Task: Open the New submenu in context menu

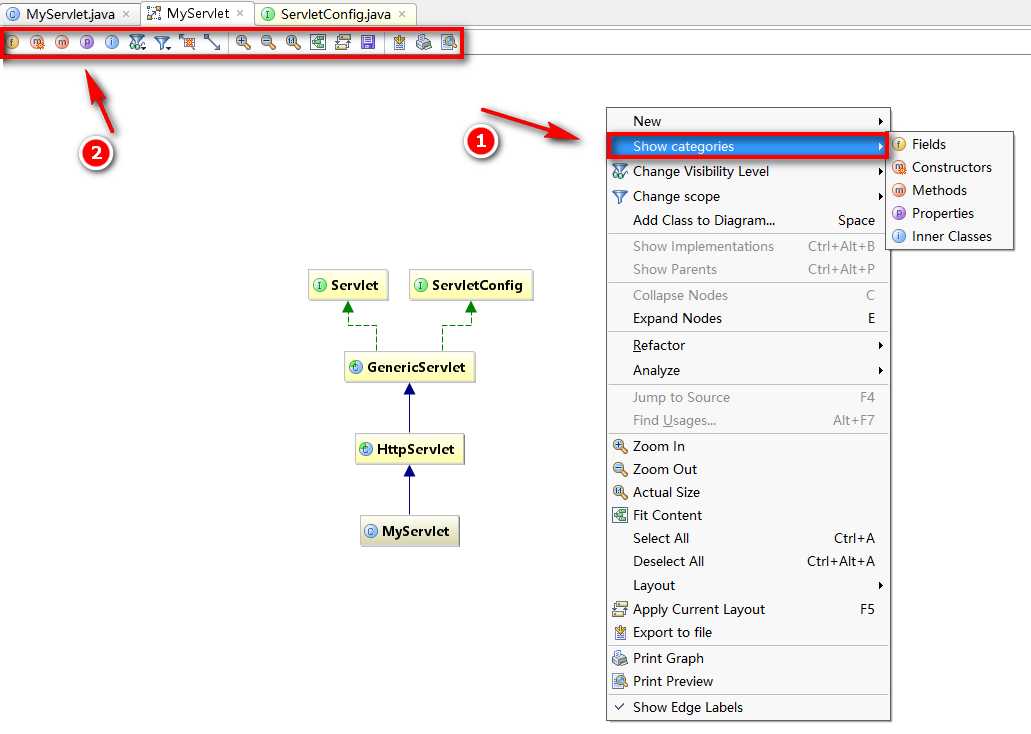Action: tap(748, 121)
